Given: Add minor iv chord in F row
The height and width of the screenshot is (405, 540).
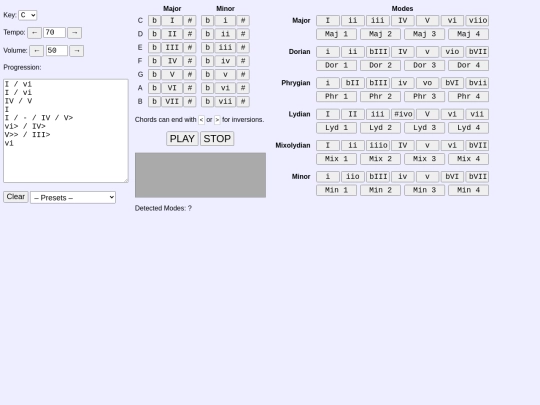Looking at the screenshot, I should (x=225, y=61).
